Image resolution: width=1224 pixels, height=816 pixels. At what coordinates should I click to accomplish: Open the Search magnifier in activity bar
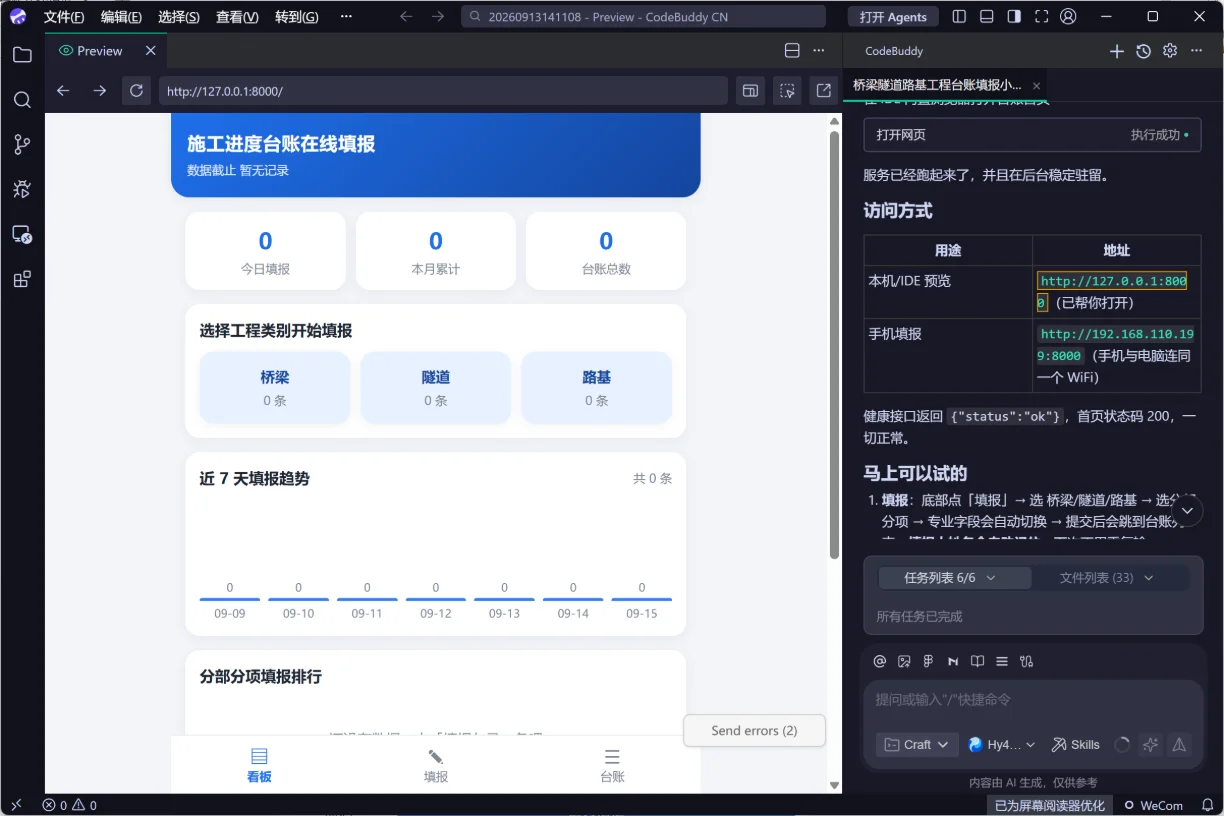click(22, 100)
